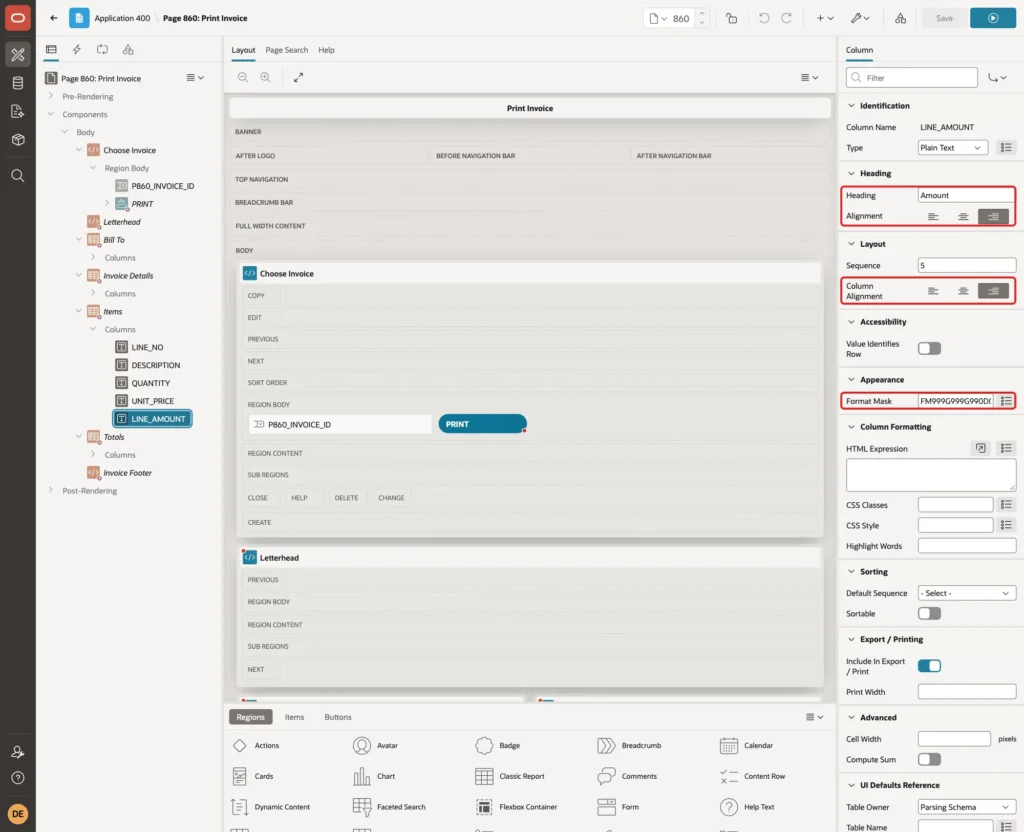Focus the property Filter search box
The image size is (1024, 832).
912,78
